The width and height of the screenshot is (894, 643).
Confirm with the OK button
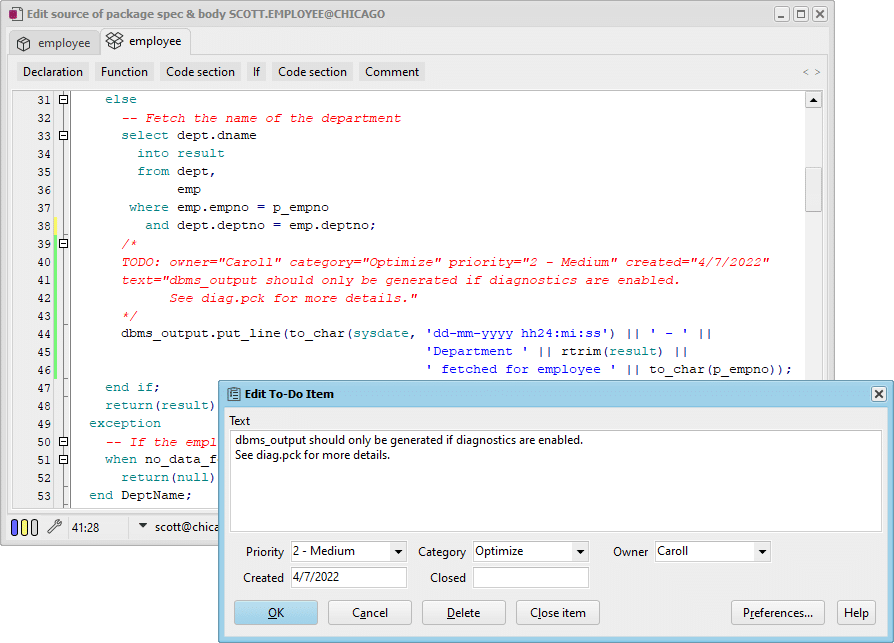[x=276, y=613]
